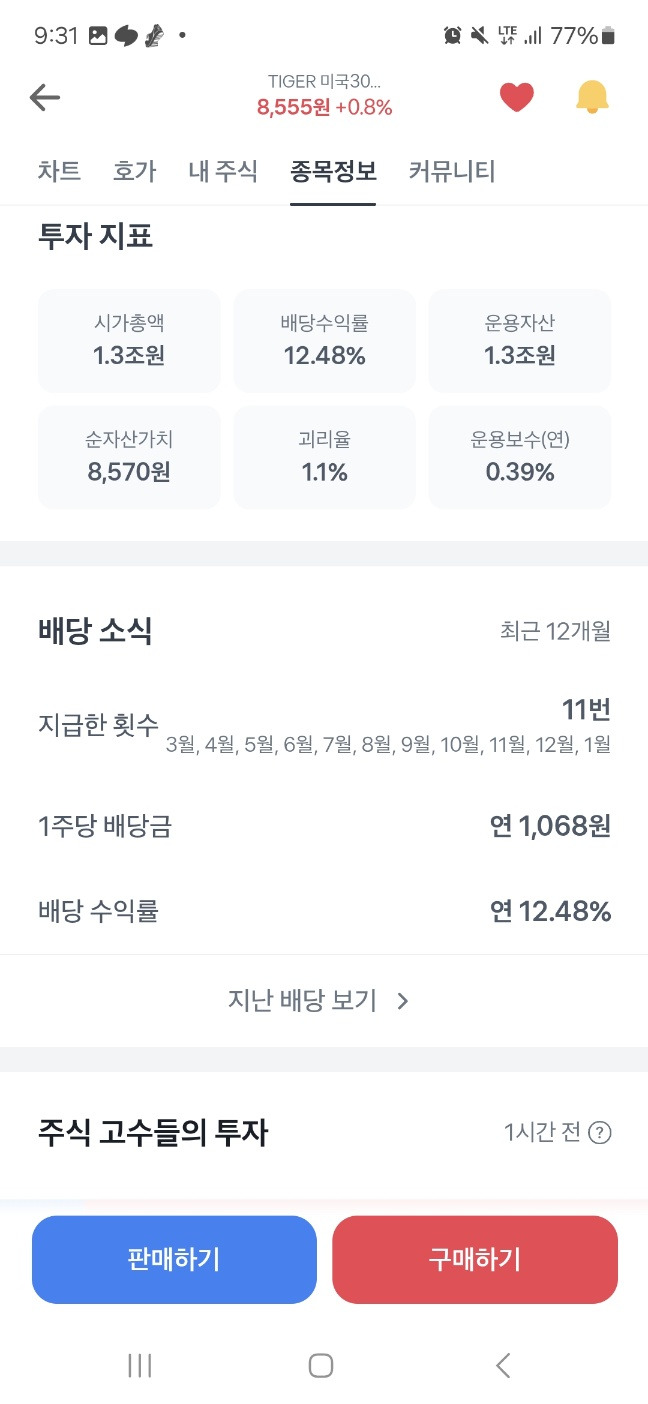Viewport: 648px width, 1404px height.
Task: Tap the TIGER 미국30 stock title
Action: click(325, 82)
